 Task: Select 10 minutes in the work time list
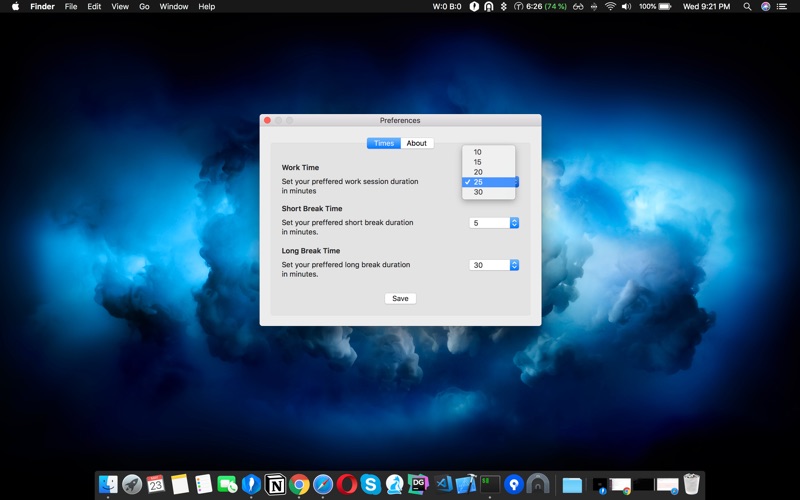coord(488,152)
